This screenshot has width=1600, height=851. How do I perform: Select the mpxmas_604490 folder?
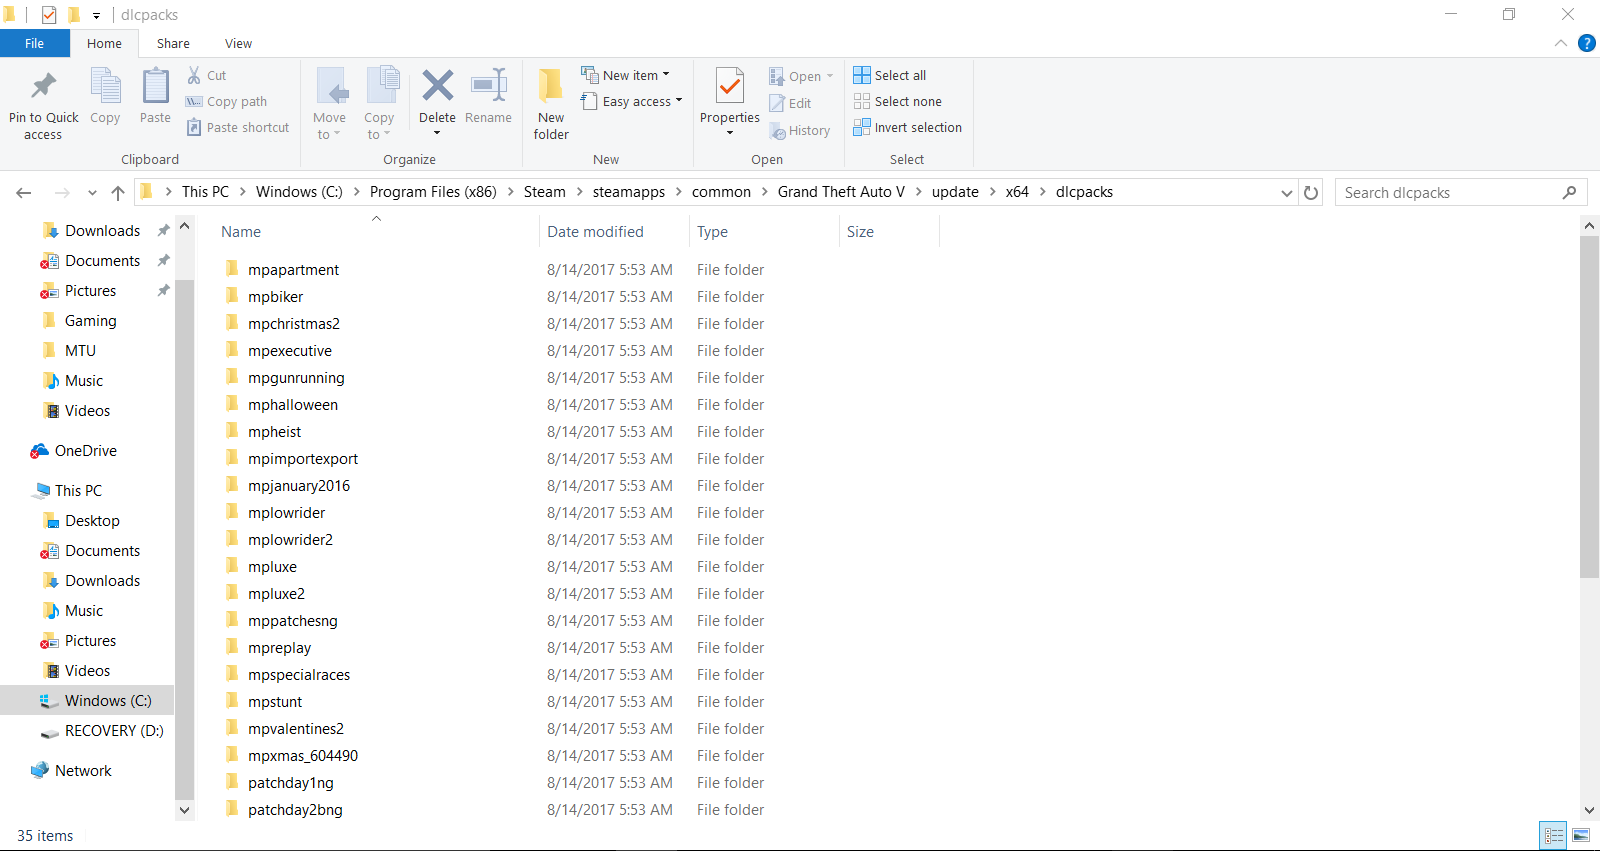[302, 755]
